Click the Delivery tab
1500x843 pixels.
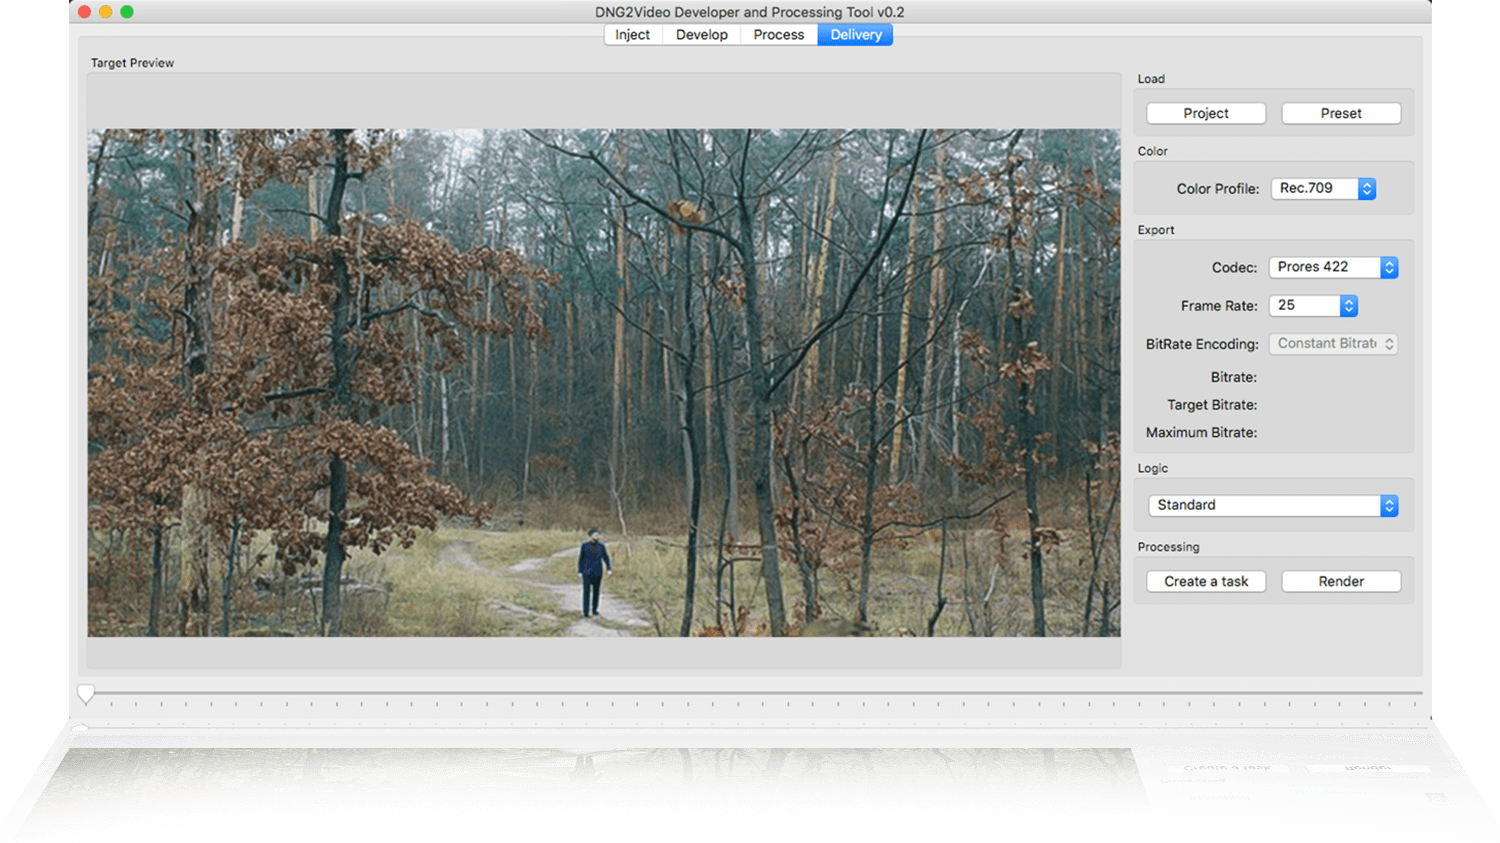click(855, 35)
